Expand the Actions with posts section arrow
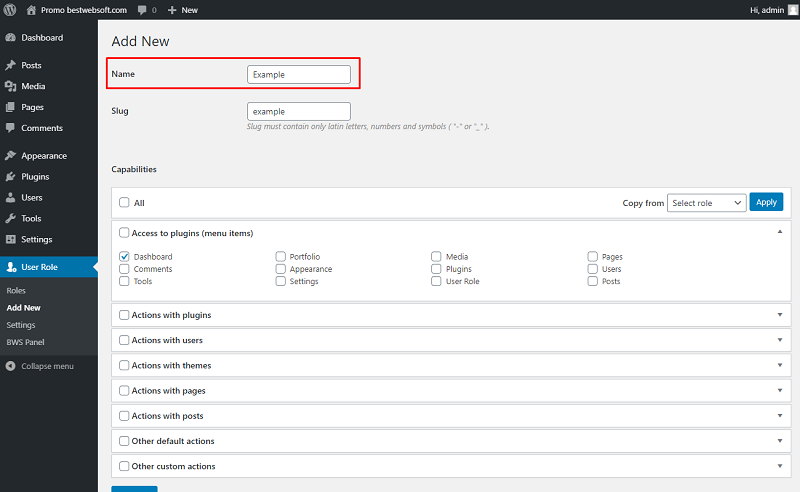This screenshot has width=800, height=492. point(780,415)
